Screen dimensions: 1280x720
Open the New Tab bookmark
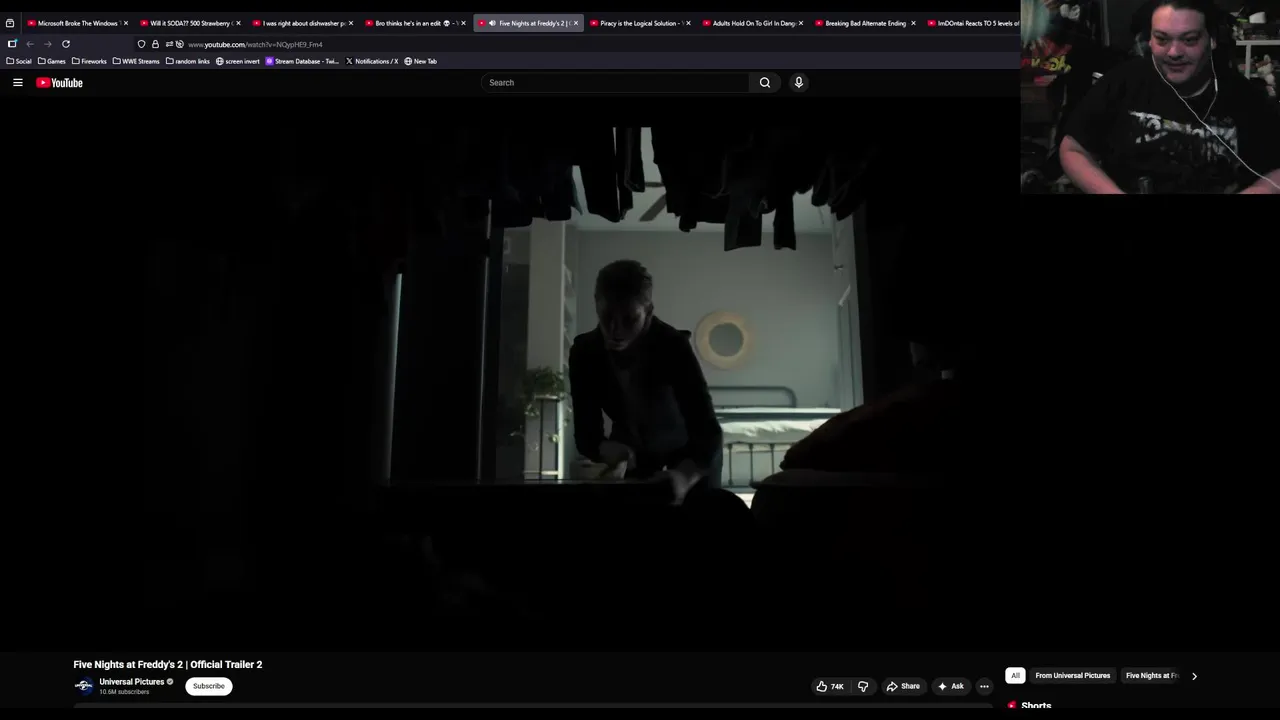[x=421, y=61]
